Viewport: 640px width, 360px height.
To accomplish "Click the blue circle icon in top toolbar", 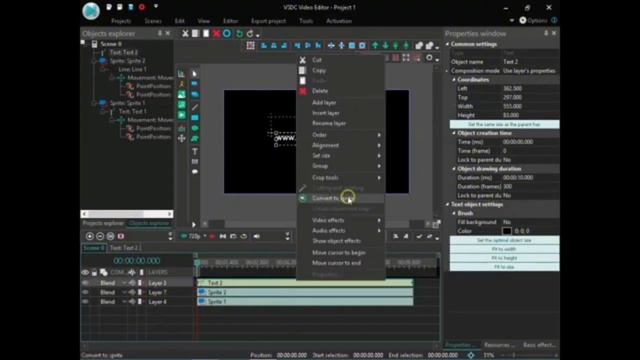I will click(227, 33).
